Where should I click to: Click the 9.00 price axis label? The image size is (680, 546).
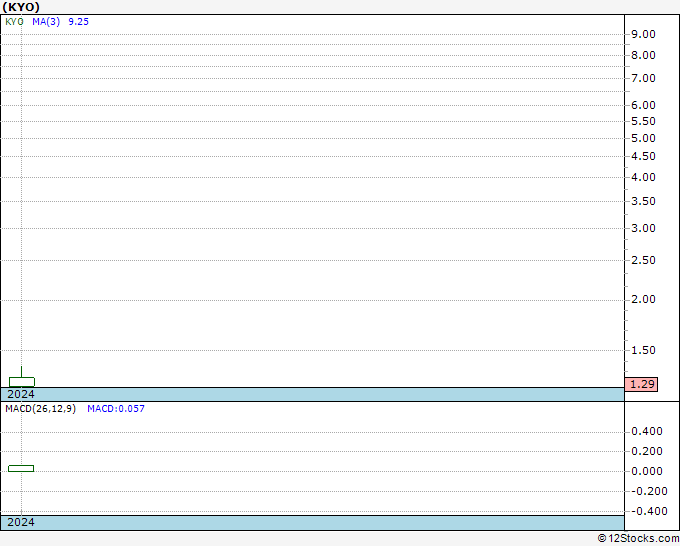(x=643, y=34)
